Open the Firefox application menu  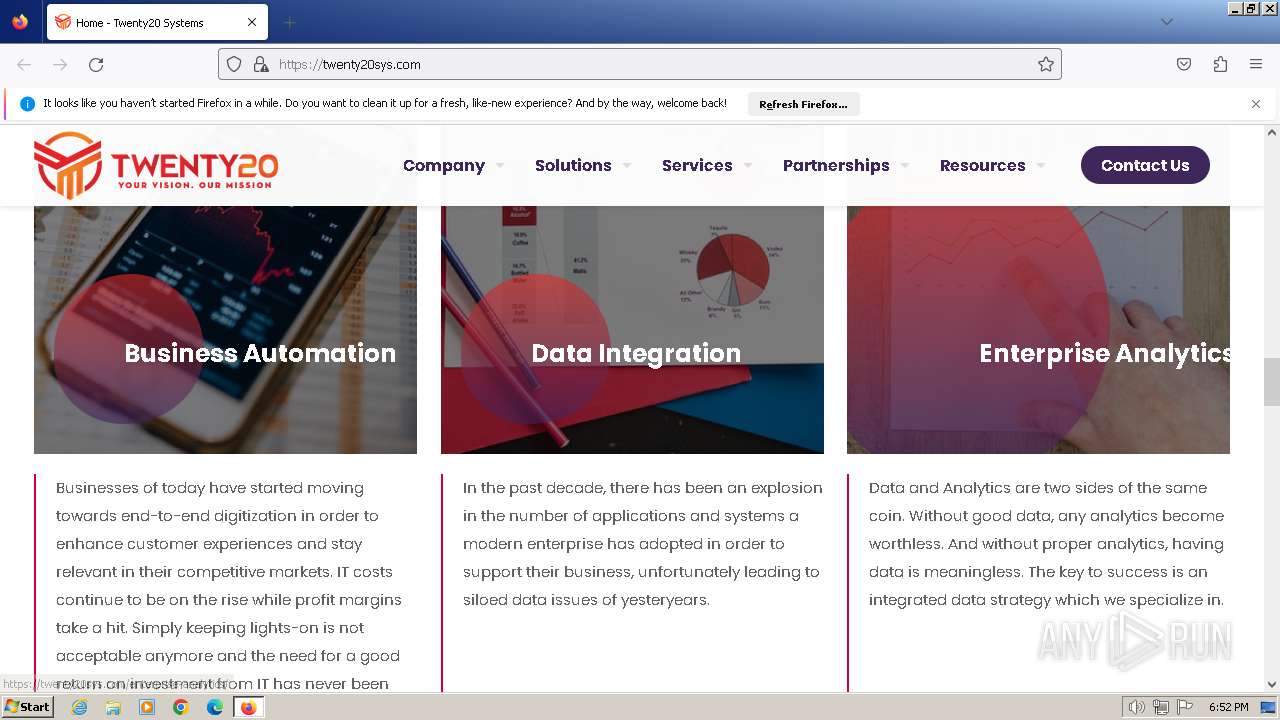click(x=1256, y=64)
